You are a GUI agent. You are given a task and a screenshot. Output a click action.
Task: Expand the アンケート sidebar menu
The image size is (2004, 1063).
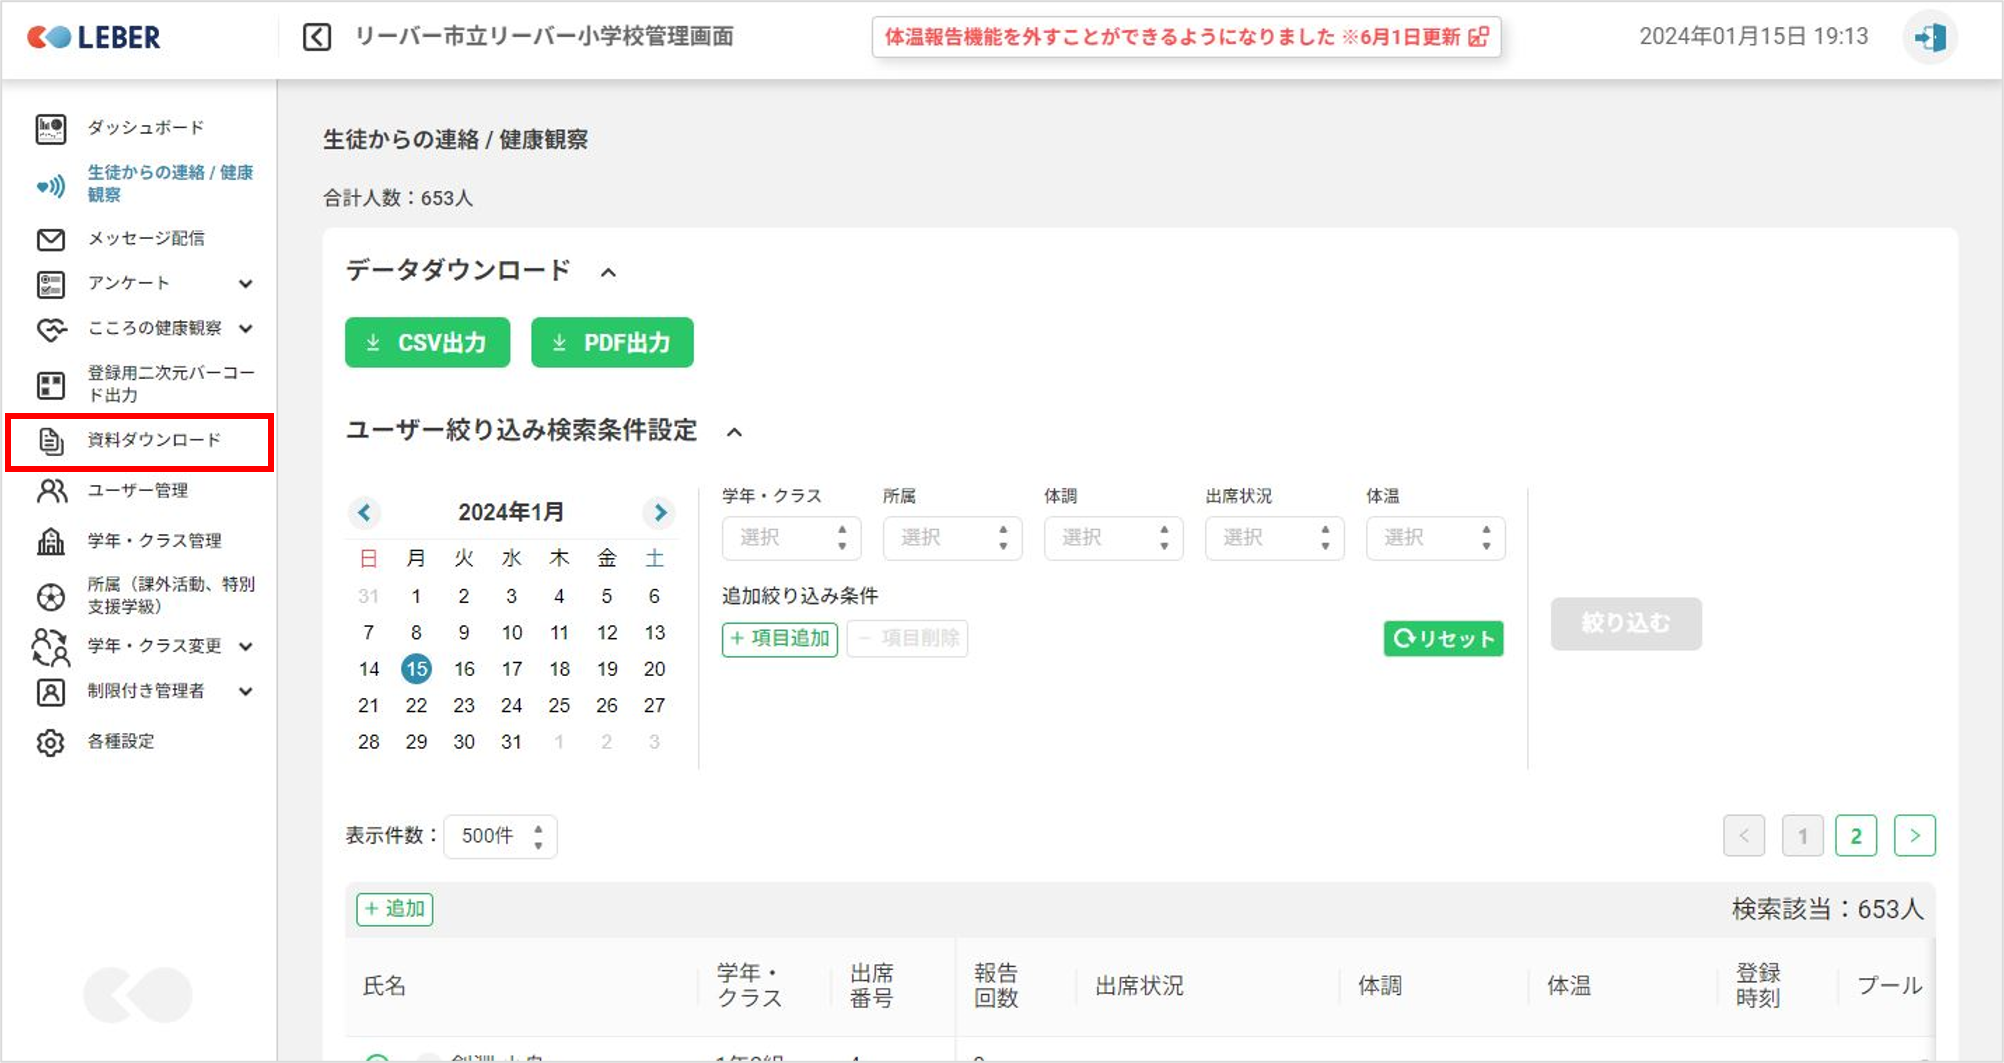click(245, 284)
